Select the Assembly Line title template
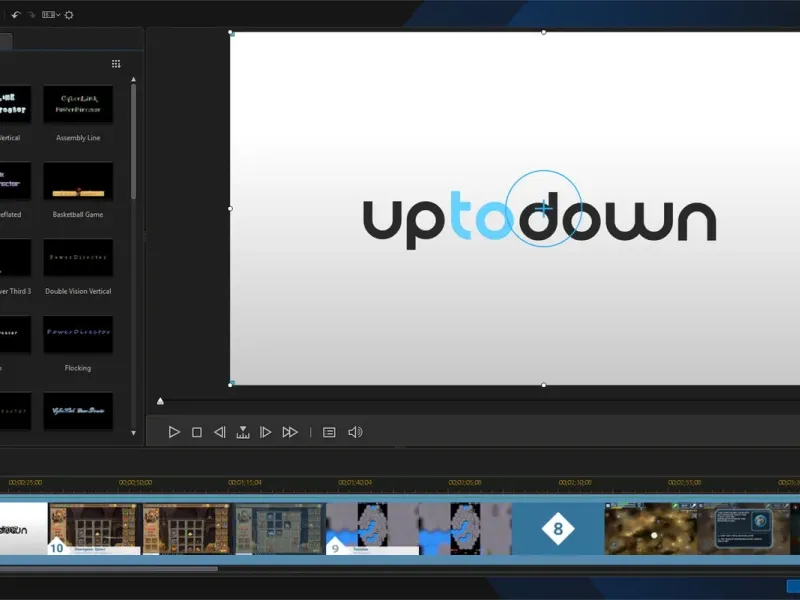The height and width of the screenshot is (600, 800). 78,104
